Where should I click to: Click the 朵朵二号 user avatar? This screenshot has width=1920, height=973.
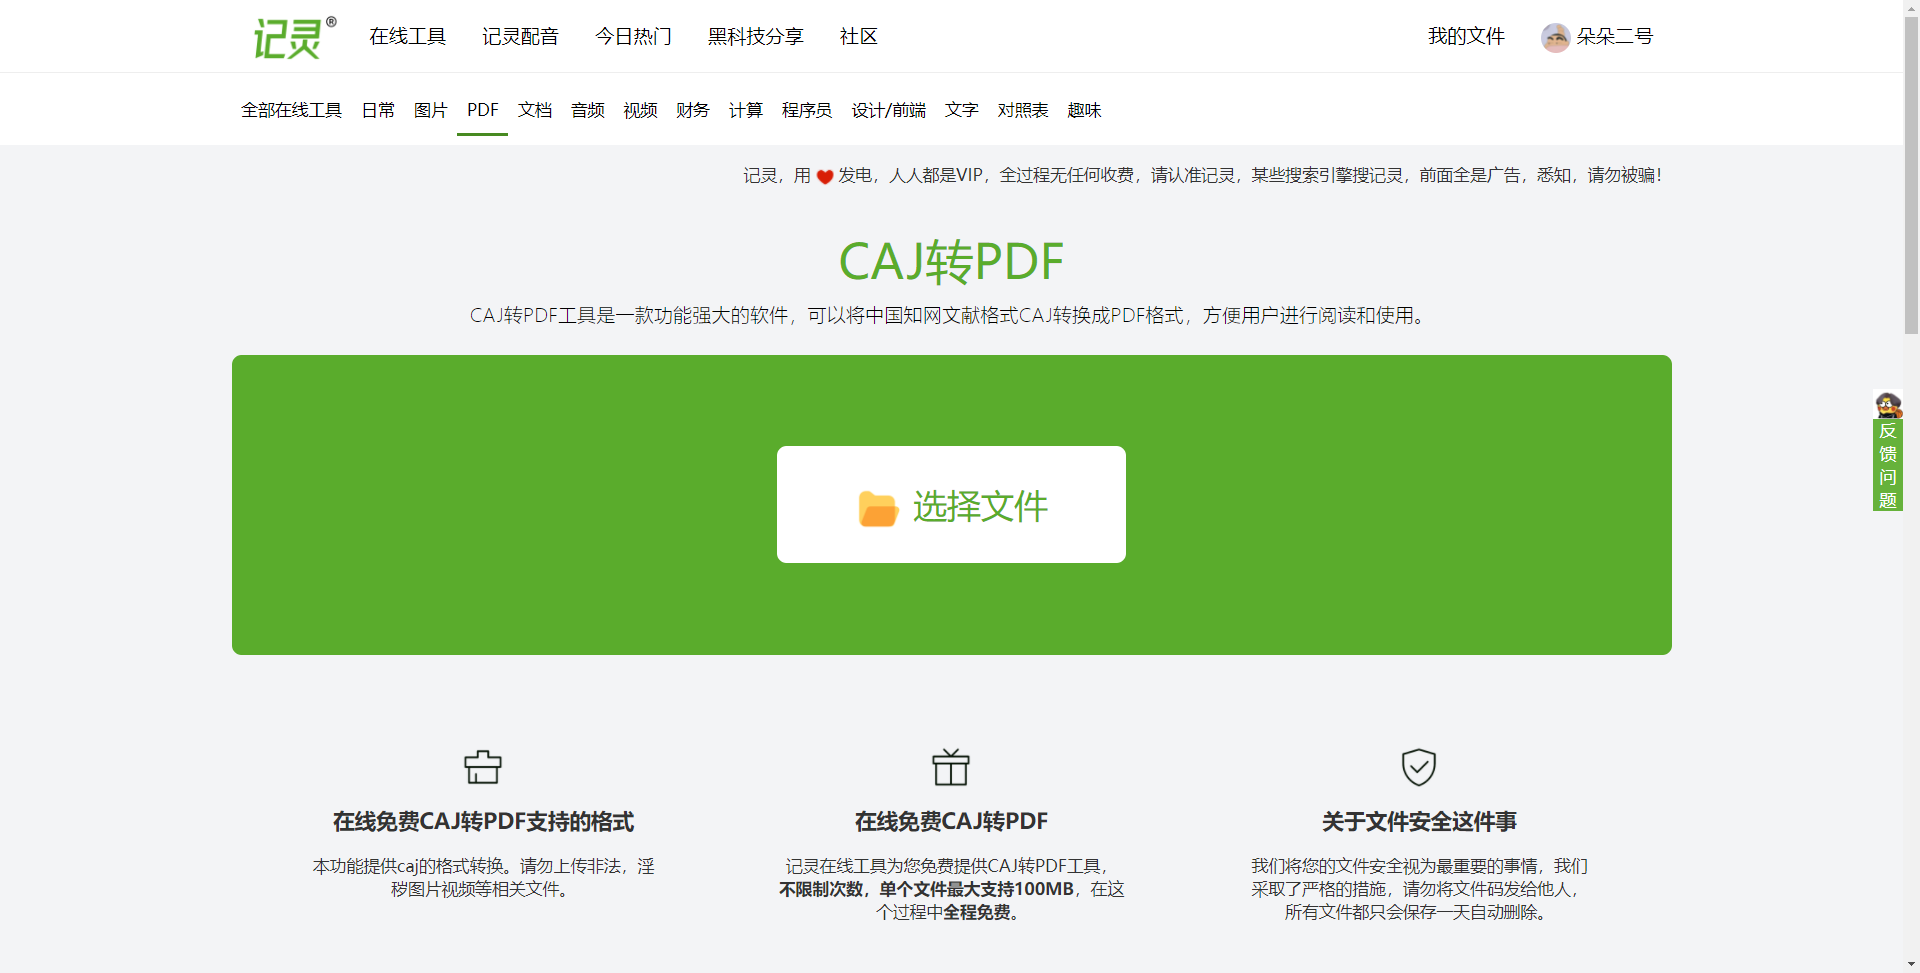point(1556,36)
